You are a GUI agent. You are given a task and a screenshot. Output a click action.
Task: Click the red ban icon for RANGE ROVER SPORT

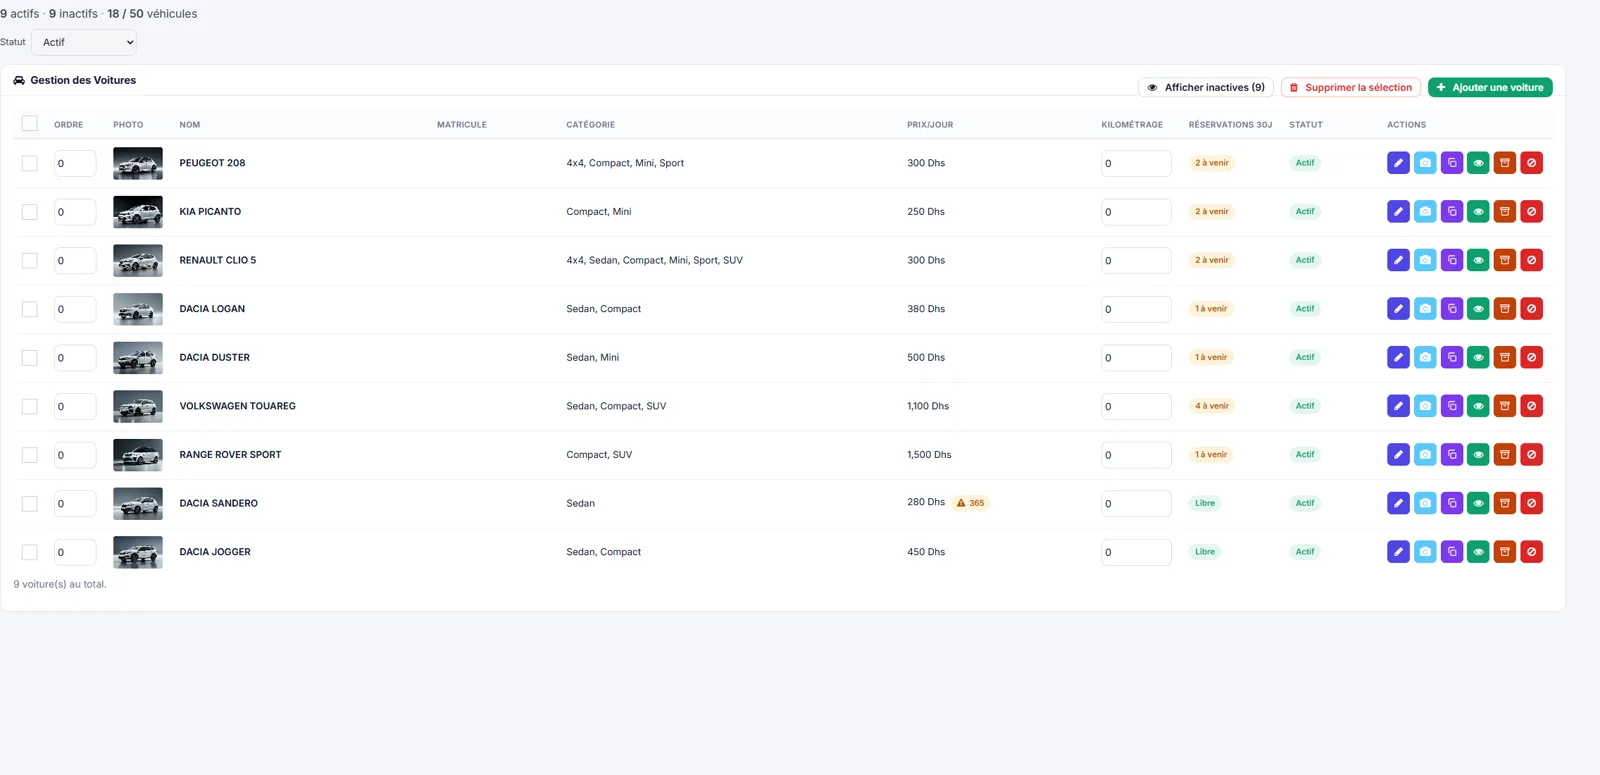[1531, 455]
